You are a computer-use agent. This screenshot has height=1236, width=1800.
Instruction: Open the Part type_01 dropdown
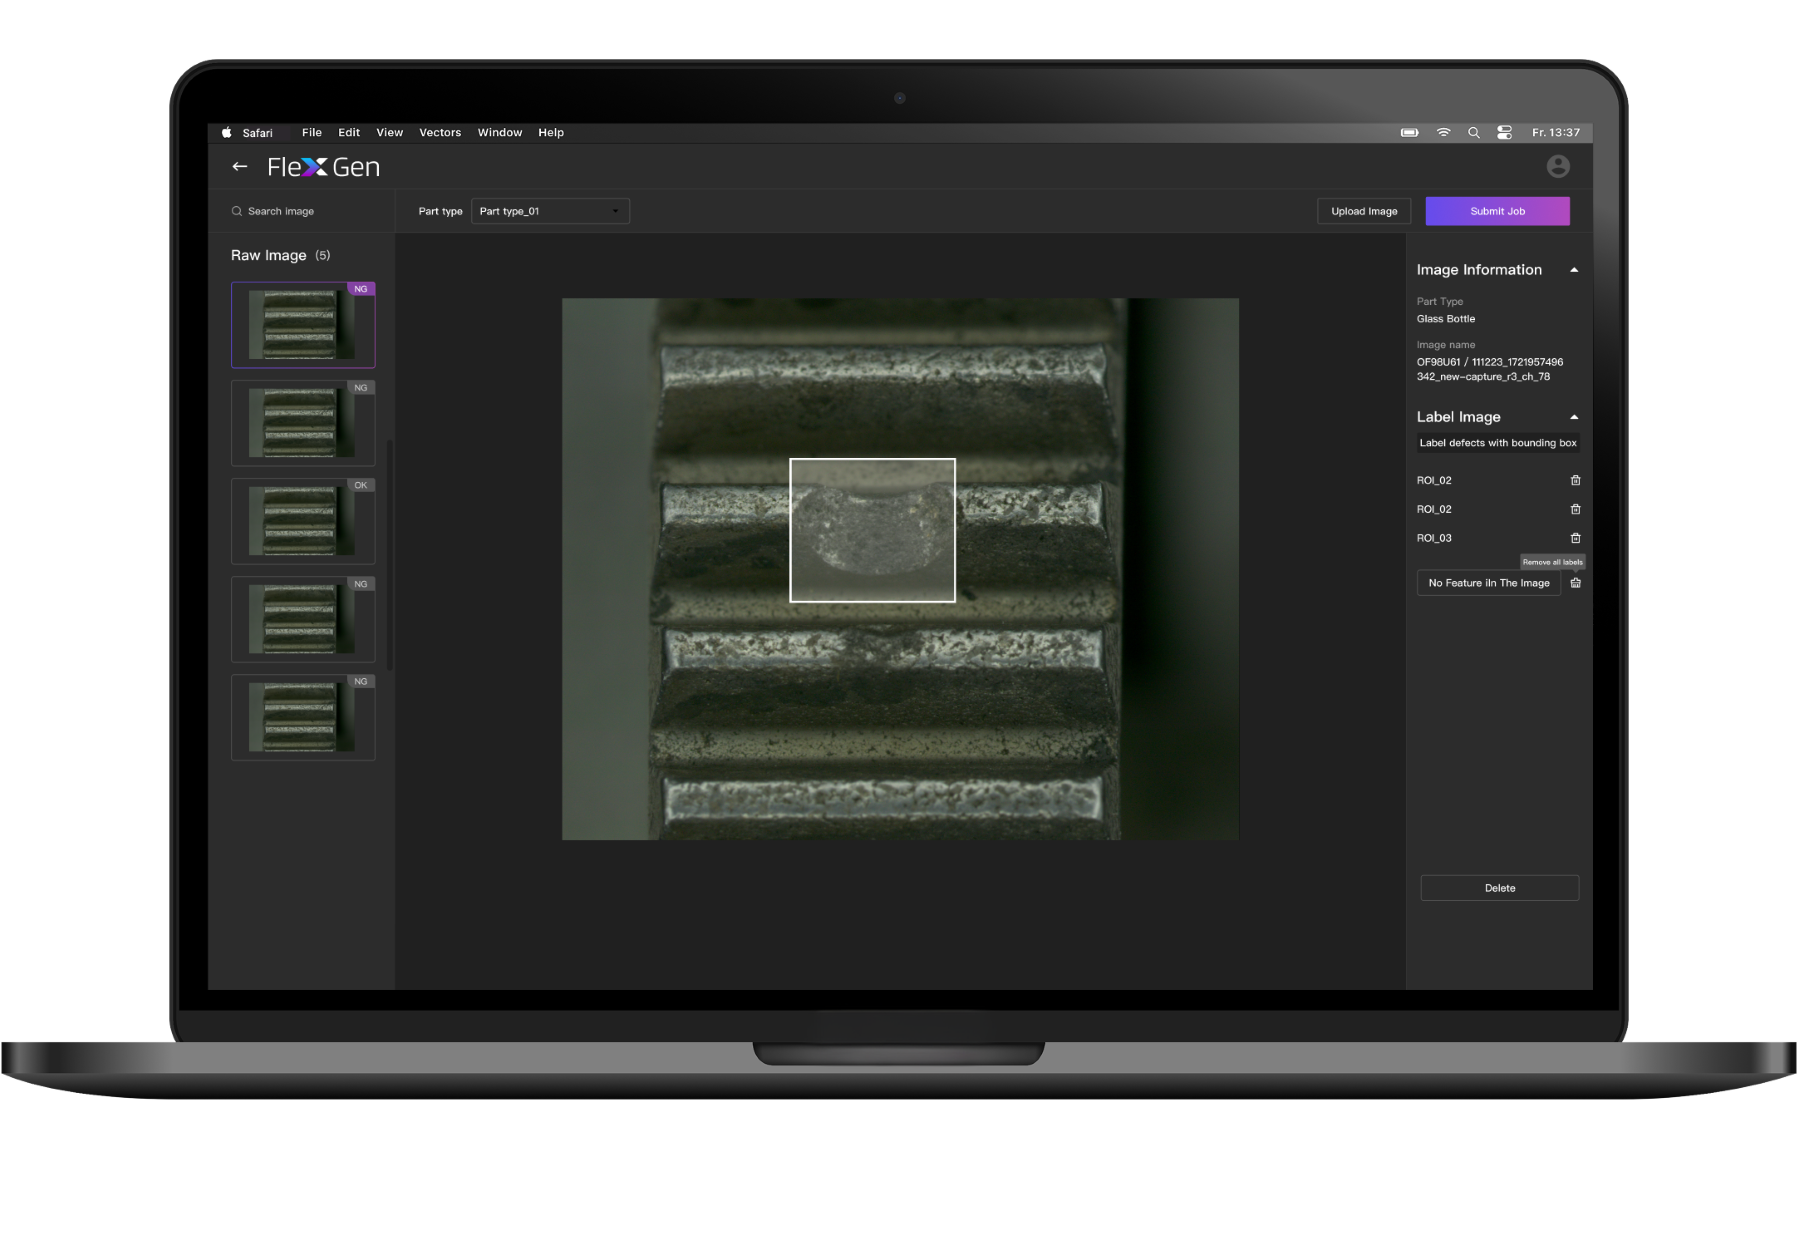(x=549, y=211)
